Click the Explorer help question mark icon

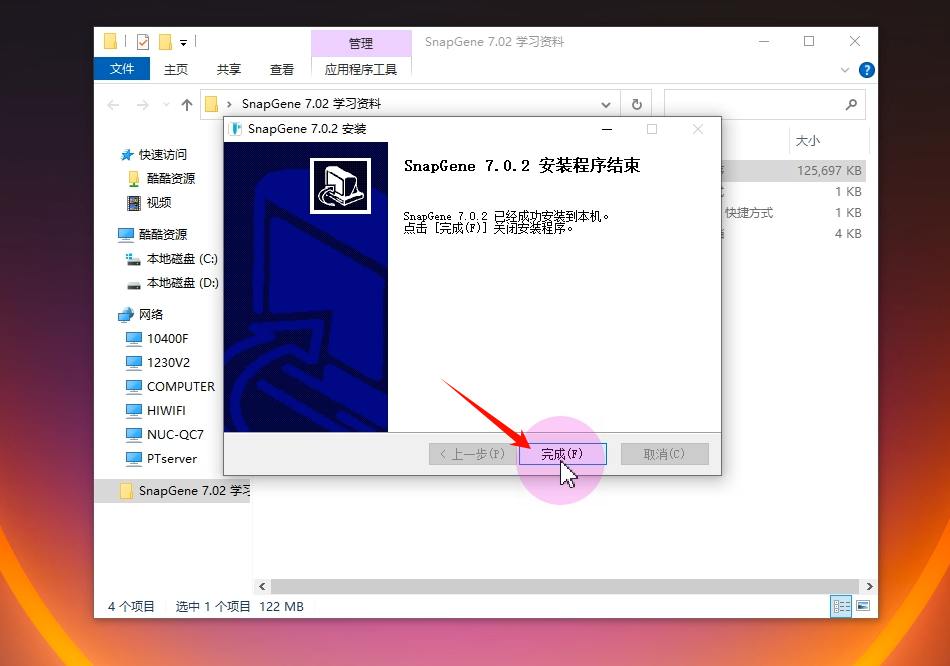click(x=867, y=70)
